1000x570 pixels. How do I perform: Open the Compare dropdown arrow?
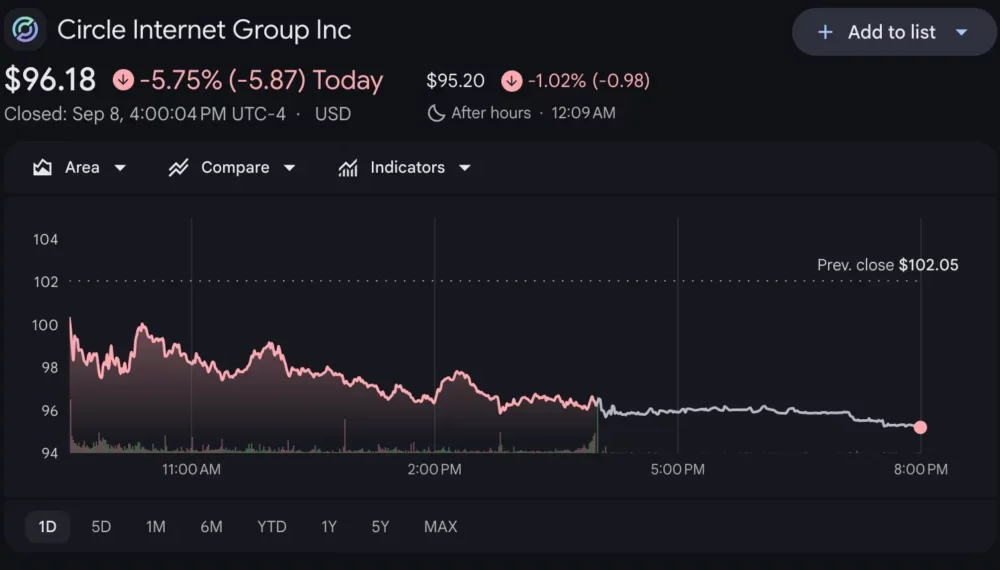(290, 168)
